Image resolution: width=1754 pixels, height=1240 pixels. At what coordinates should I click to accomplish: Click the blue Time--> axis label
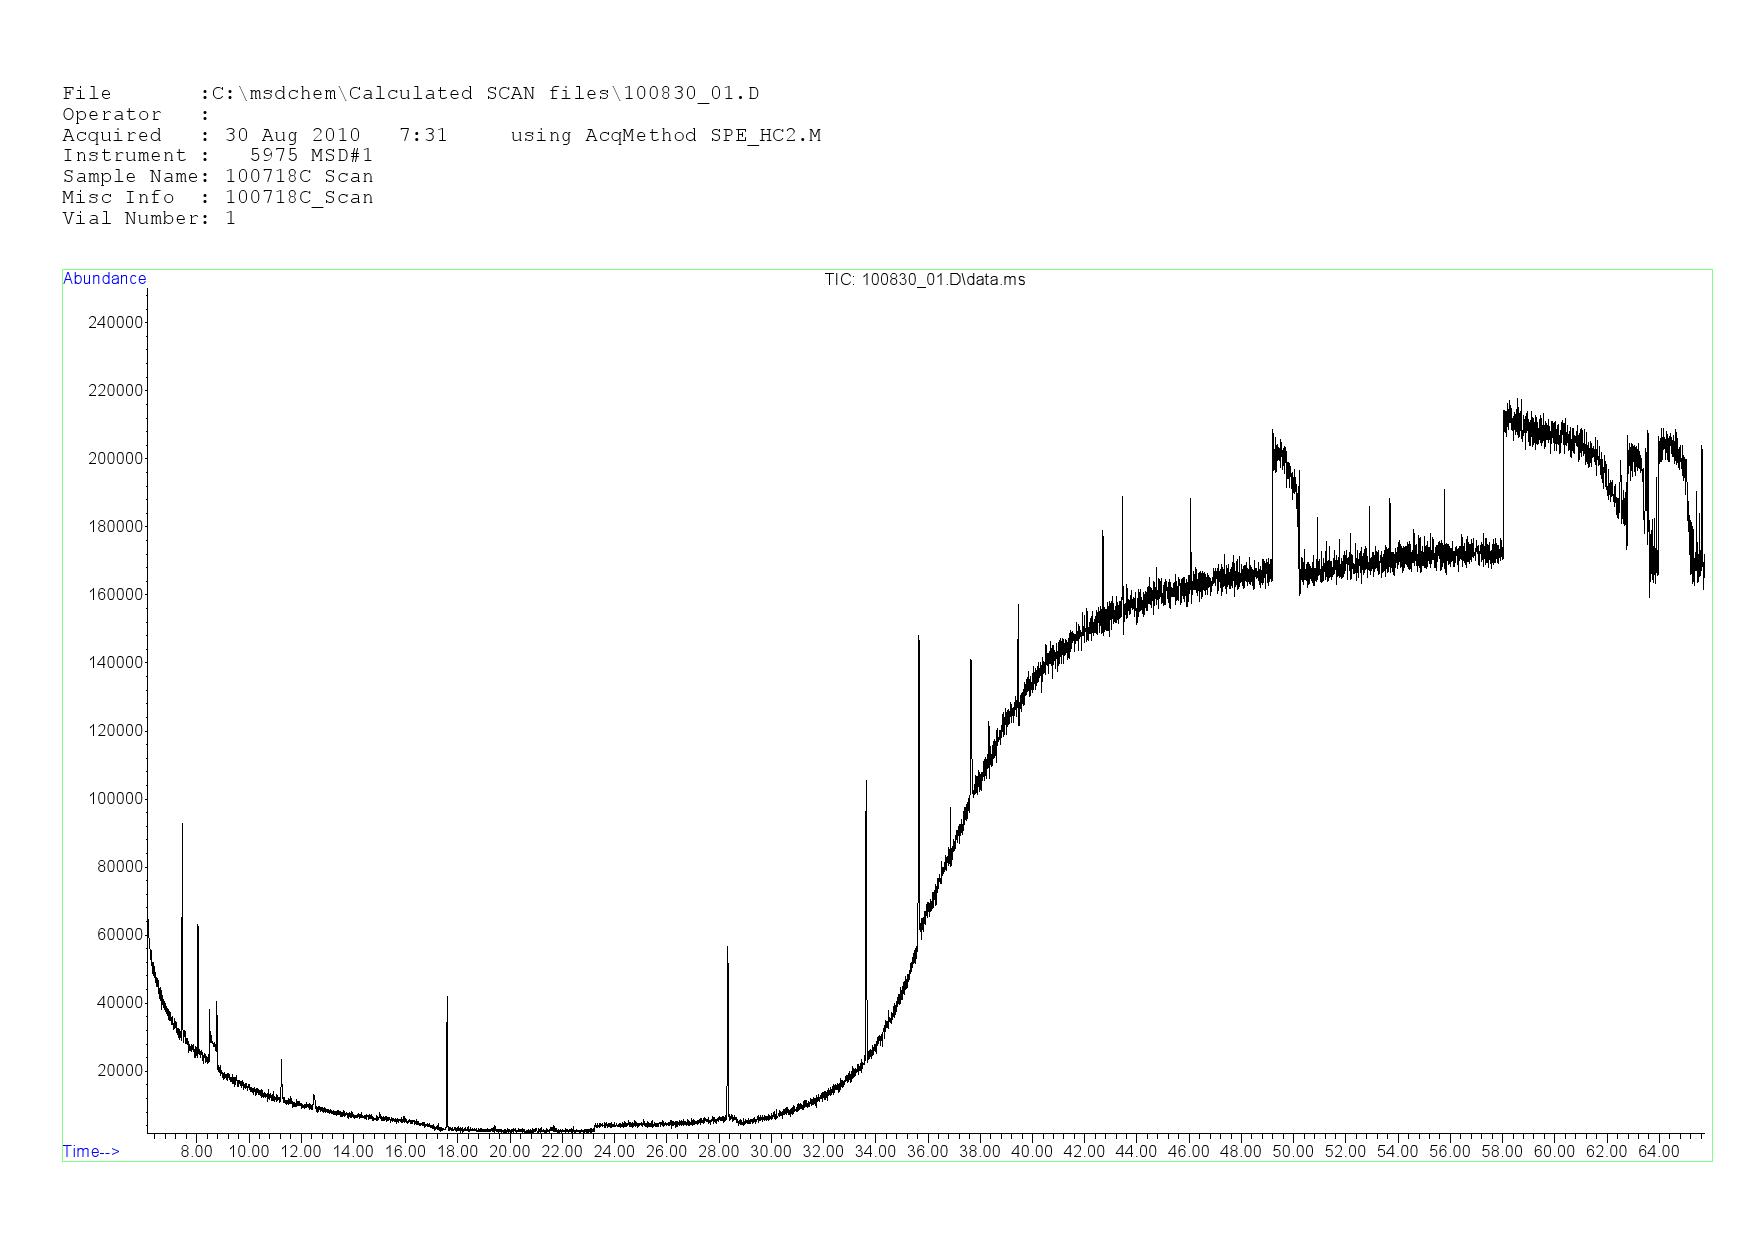point(91,1152)
